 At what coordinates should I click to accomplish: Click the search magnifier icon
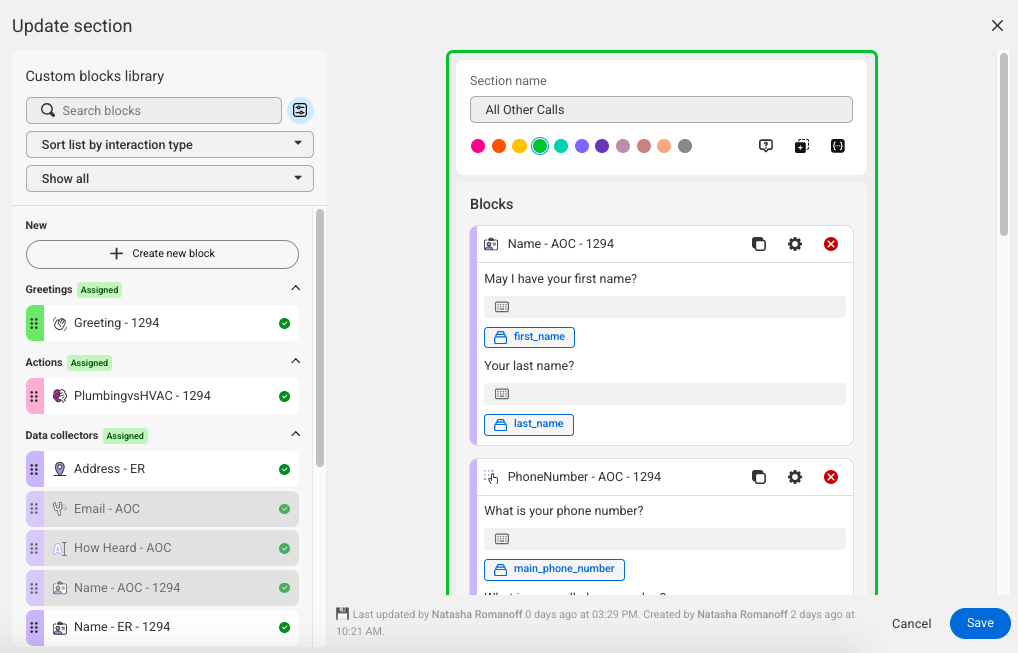pyautogui.click(x=48, y=110)
